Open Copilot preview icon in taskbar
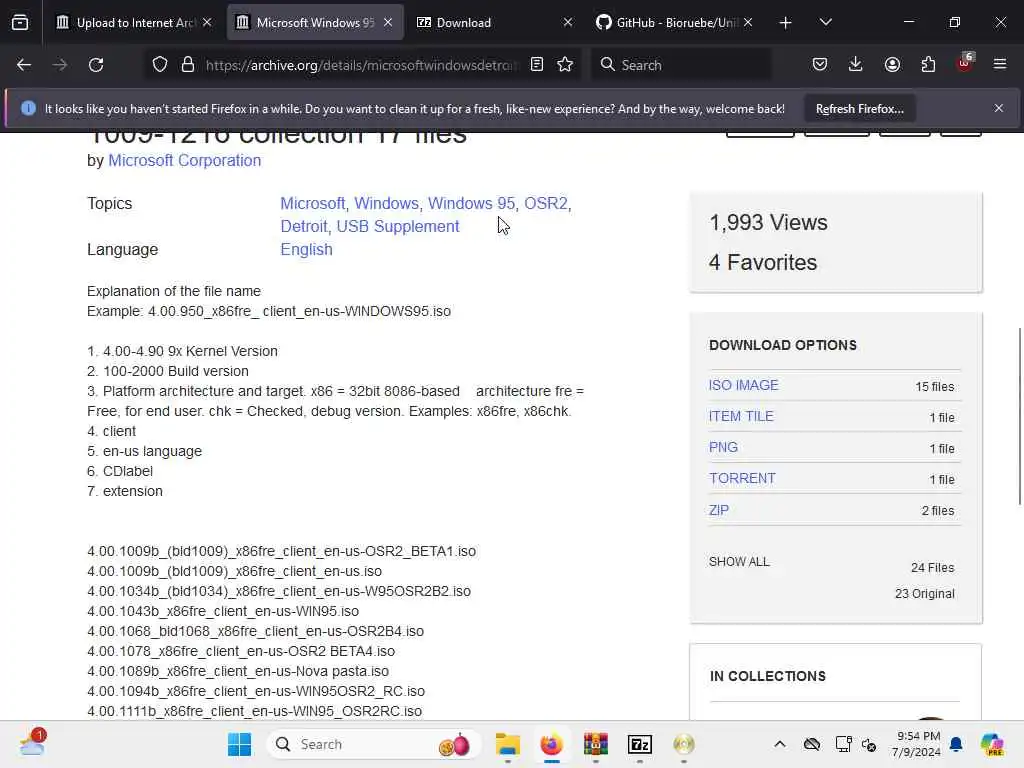 992,744
